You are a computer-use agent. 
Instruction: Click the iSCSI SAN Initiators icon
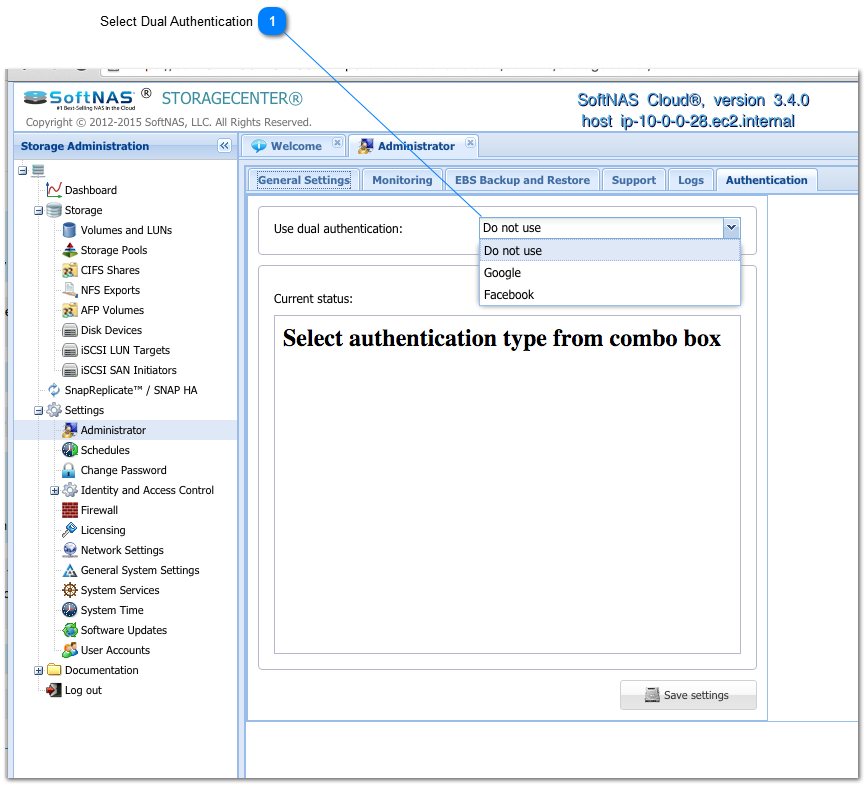coord(70,370)
